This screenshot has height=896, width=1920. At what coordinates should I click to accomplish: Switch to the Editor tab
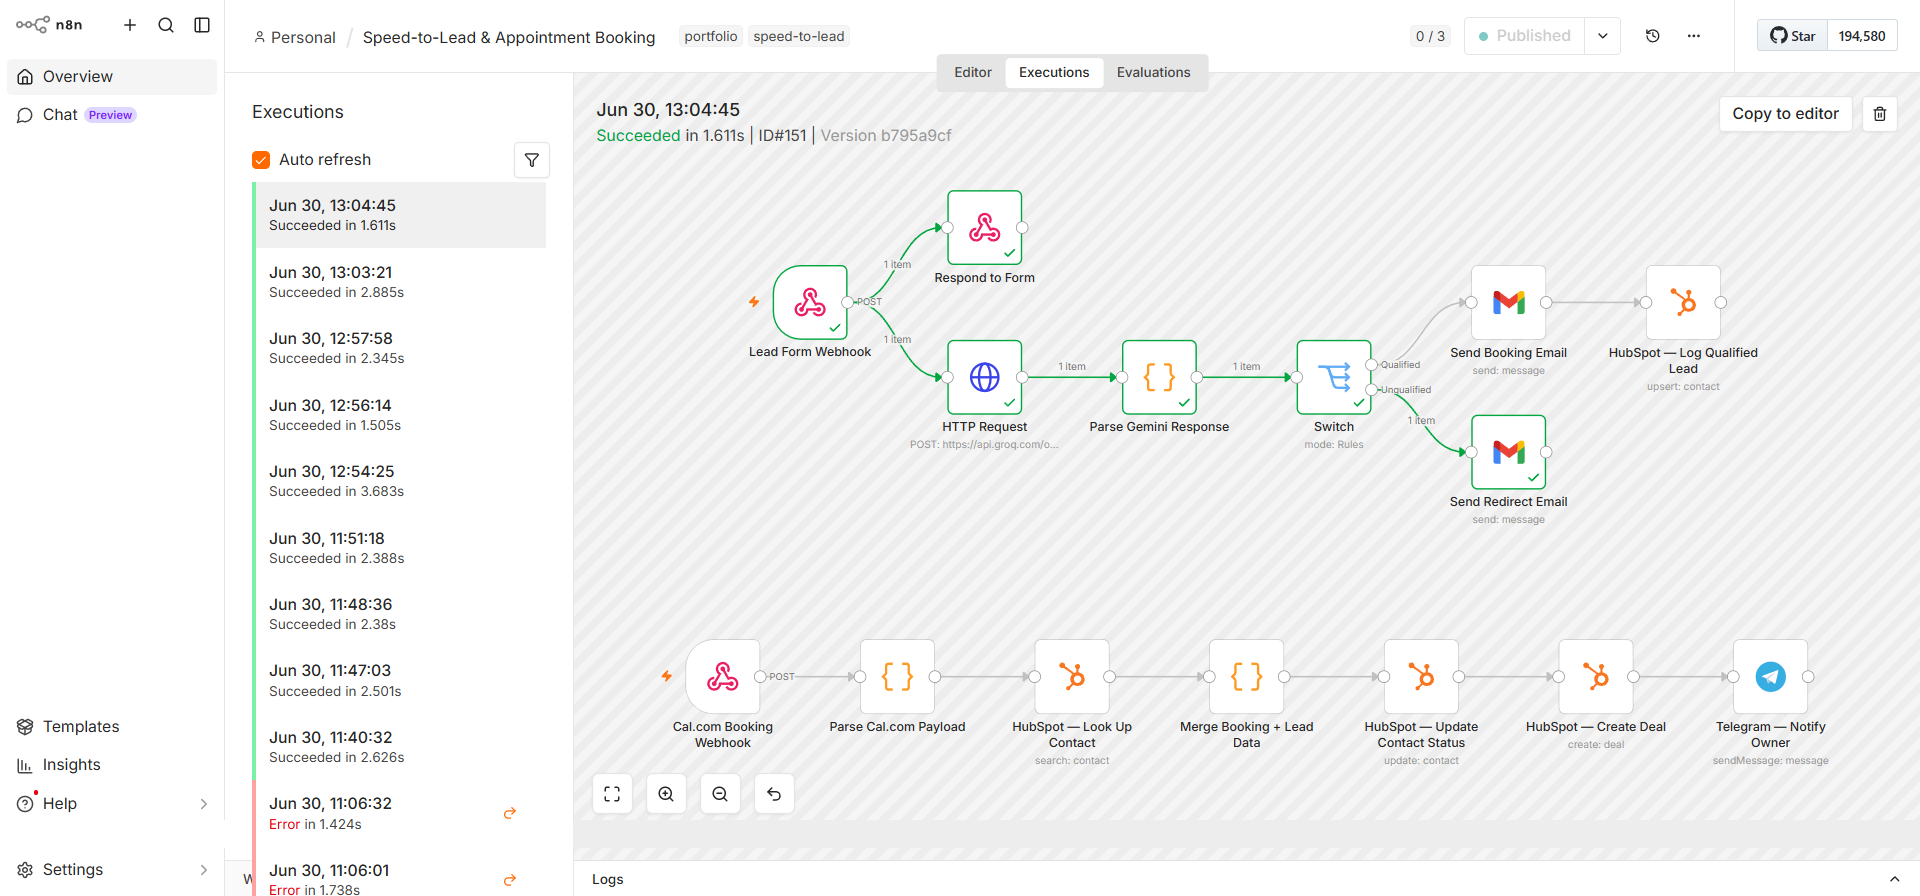[973, 73]
